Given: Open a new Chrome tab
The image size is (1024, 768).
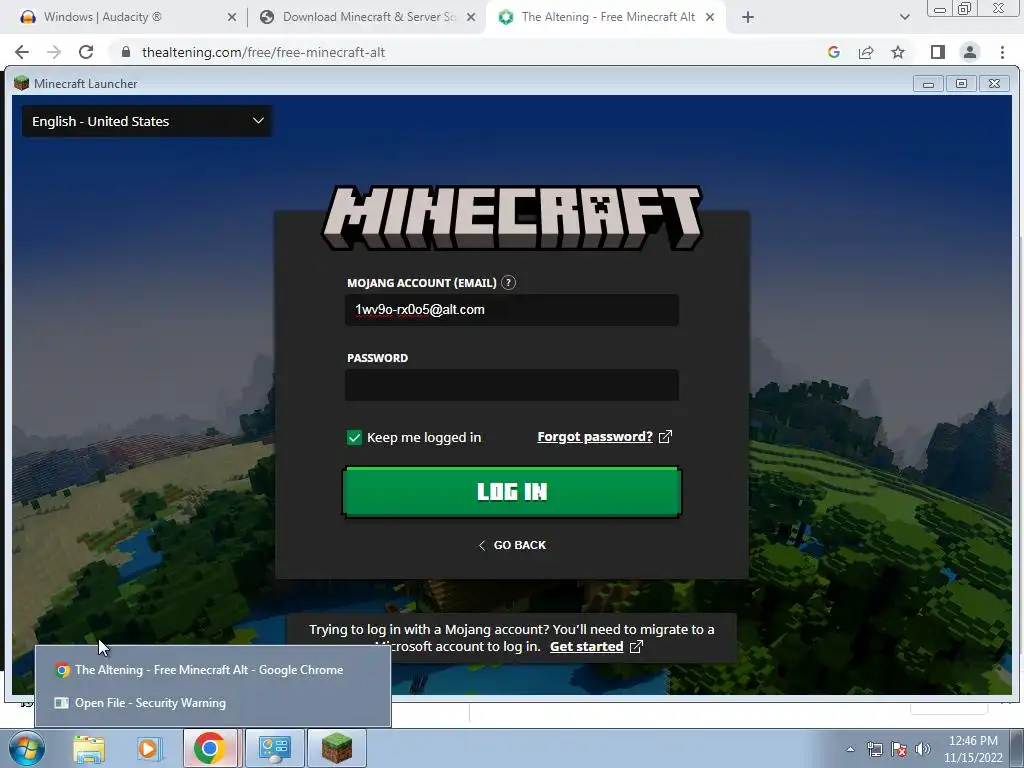Looking at the screenshot, I should coord(748,18).
